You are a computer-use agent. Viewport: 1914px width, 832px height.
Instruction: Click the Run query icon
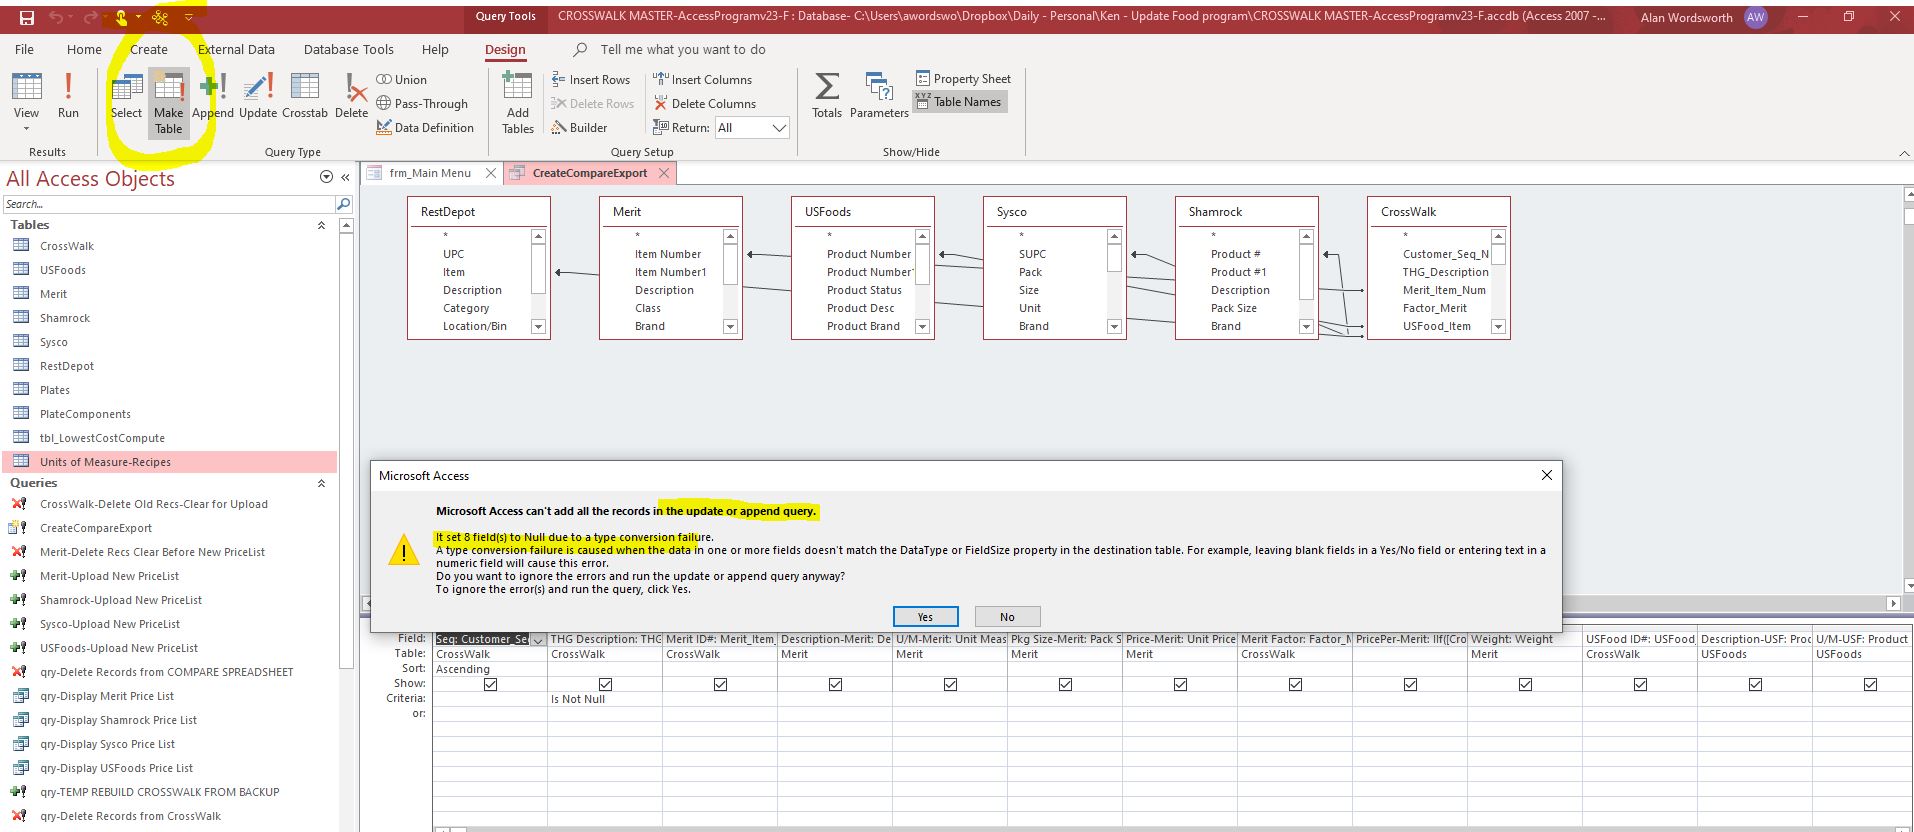click(x=68, y=96)
